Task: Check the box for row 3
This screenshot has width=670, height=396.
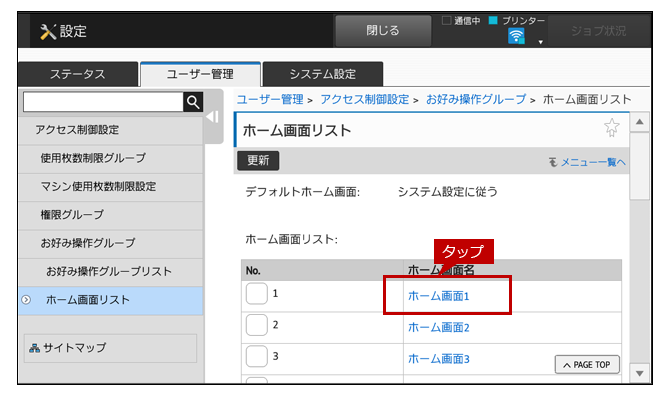Action: (256, 356)
